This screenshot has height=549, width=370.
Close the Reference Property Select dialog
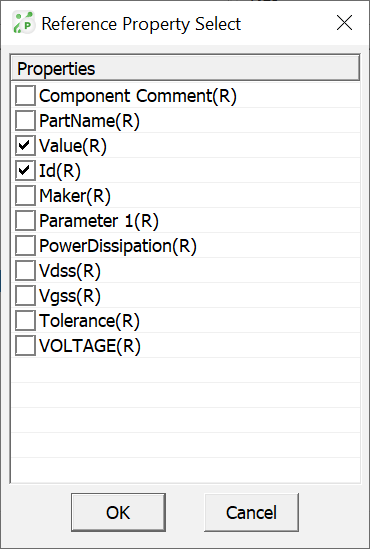[344, 23]
